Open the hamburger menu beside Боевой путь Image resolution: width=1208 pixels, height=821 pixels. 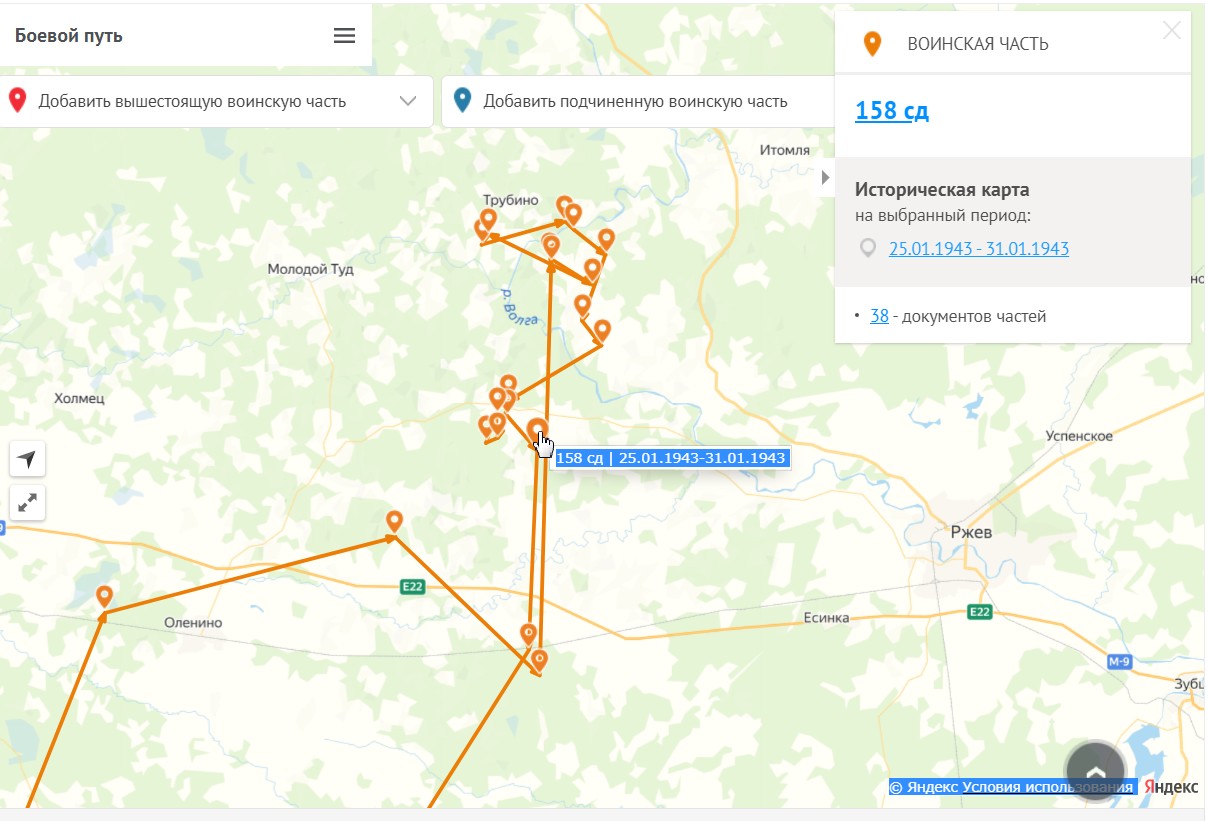point(344,36)
